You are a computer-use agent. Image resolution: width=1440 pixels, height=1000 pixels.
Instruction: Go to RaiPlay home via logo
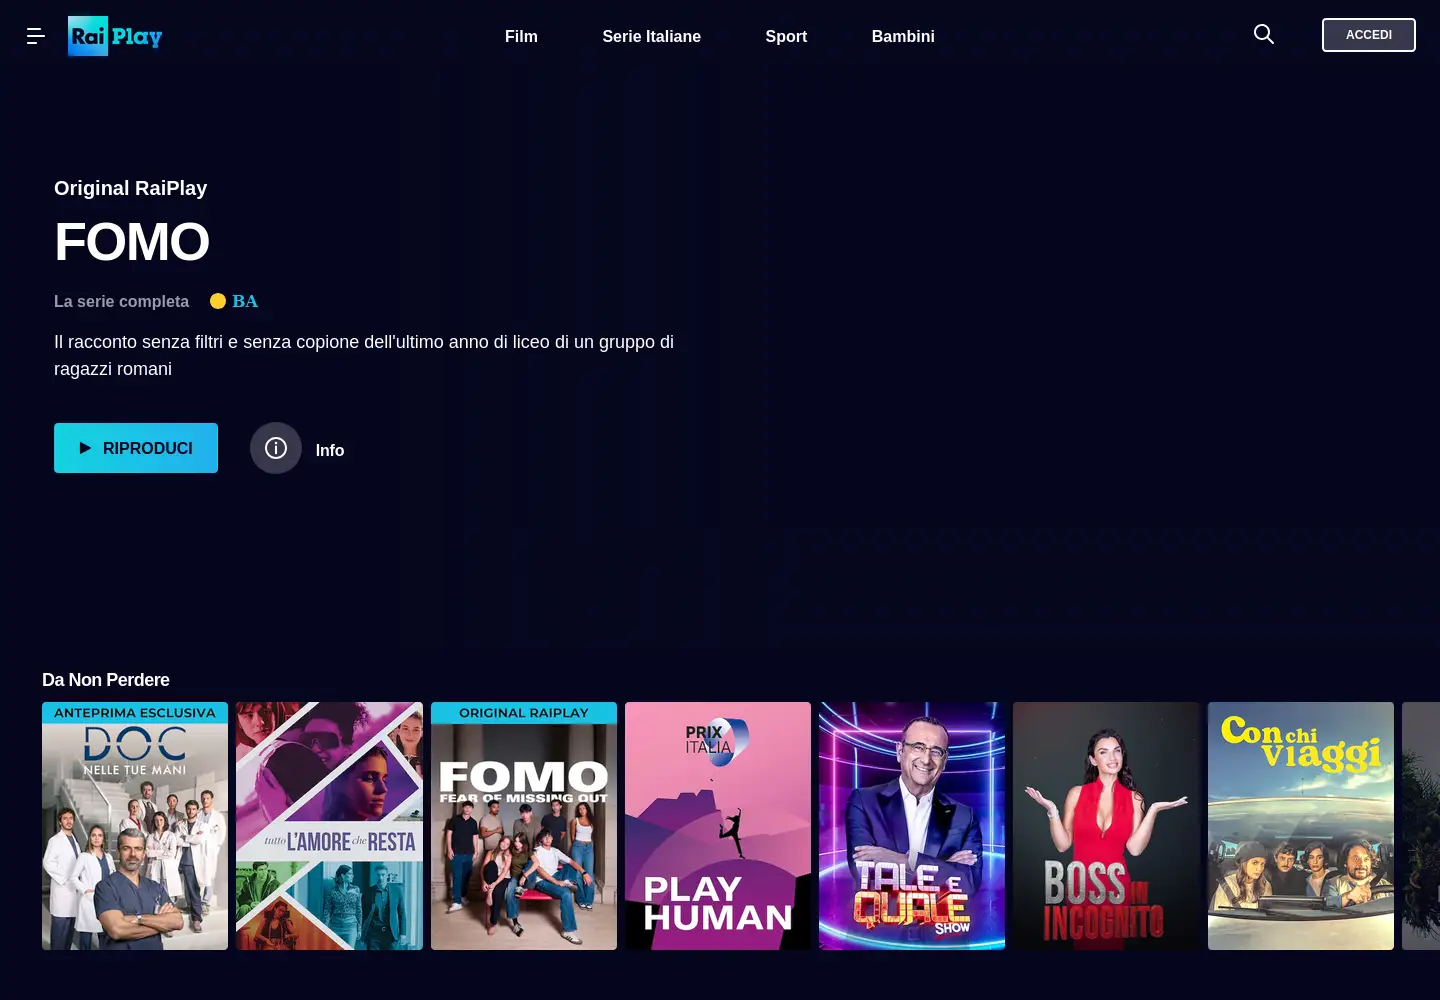(115, 36)
